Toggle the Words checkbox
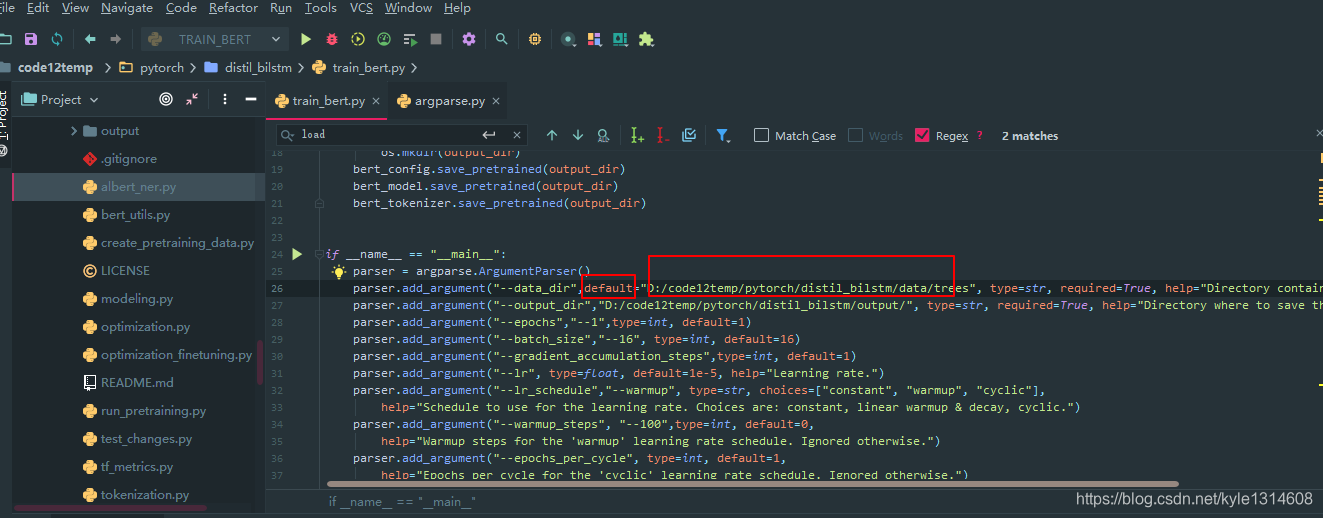Viewport: 1323px width, 518px height. pyautogui.click(x=856, y=135)
